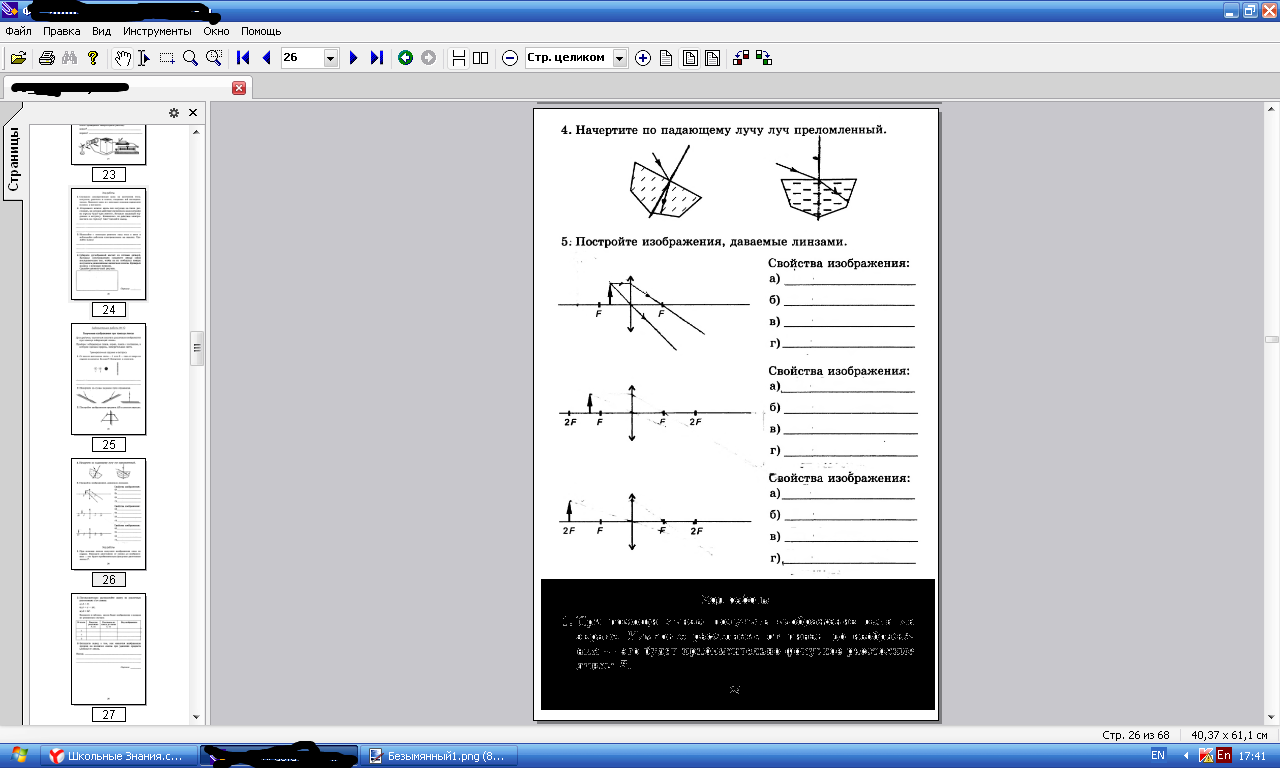Go to the next page arrow
This screenshot has height=768, width=1280.
pyautogui.click(x=353, y=58)
